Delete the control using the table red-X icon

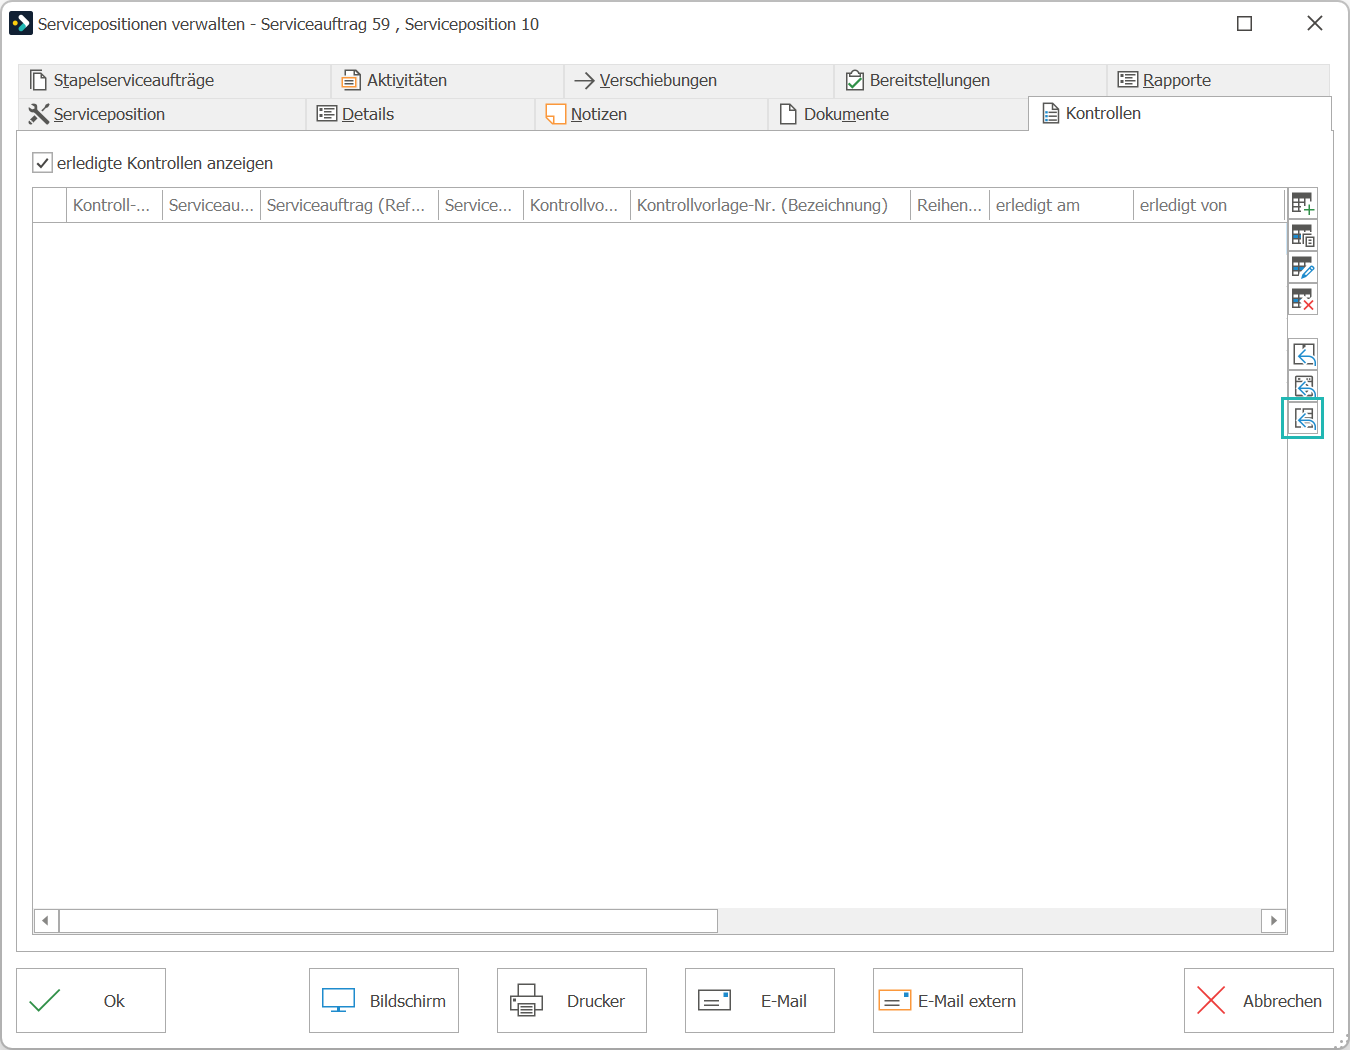(1302, 299)
